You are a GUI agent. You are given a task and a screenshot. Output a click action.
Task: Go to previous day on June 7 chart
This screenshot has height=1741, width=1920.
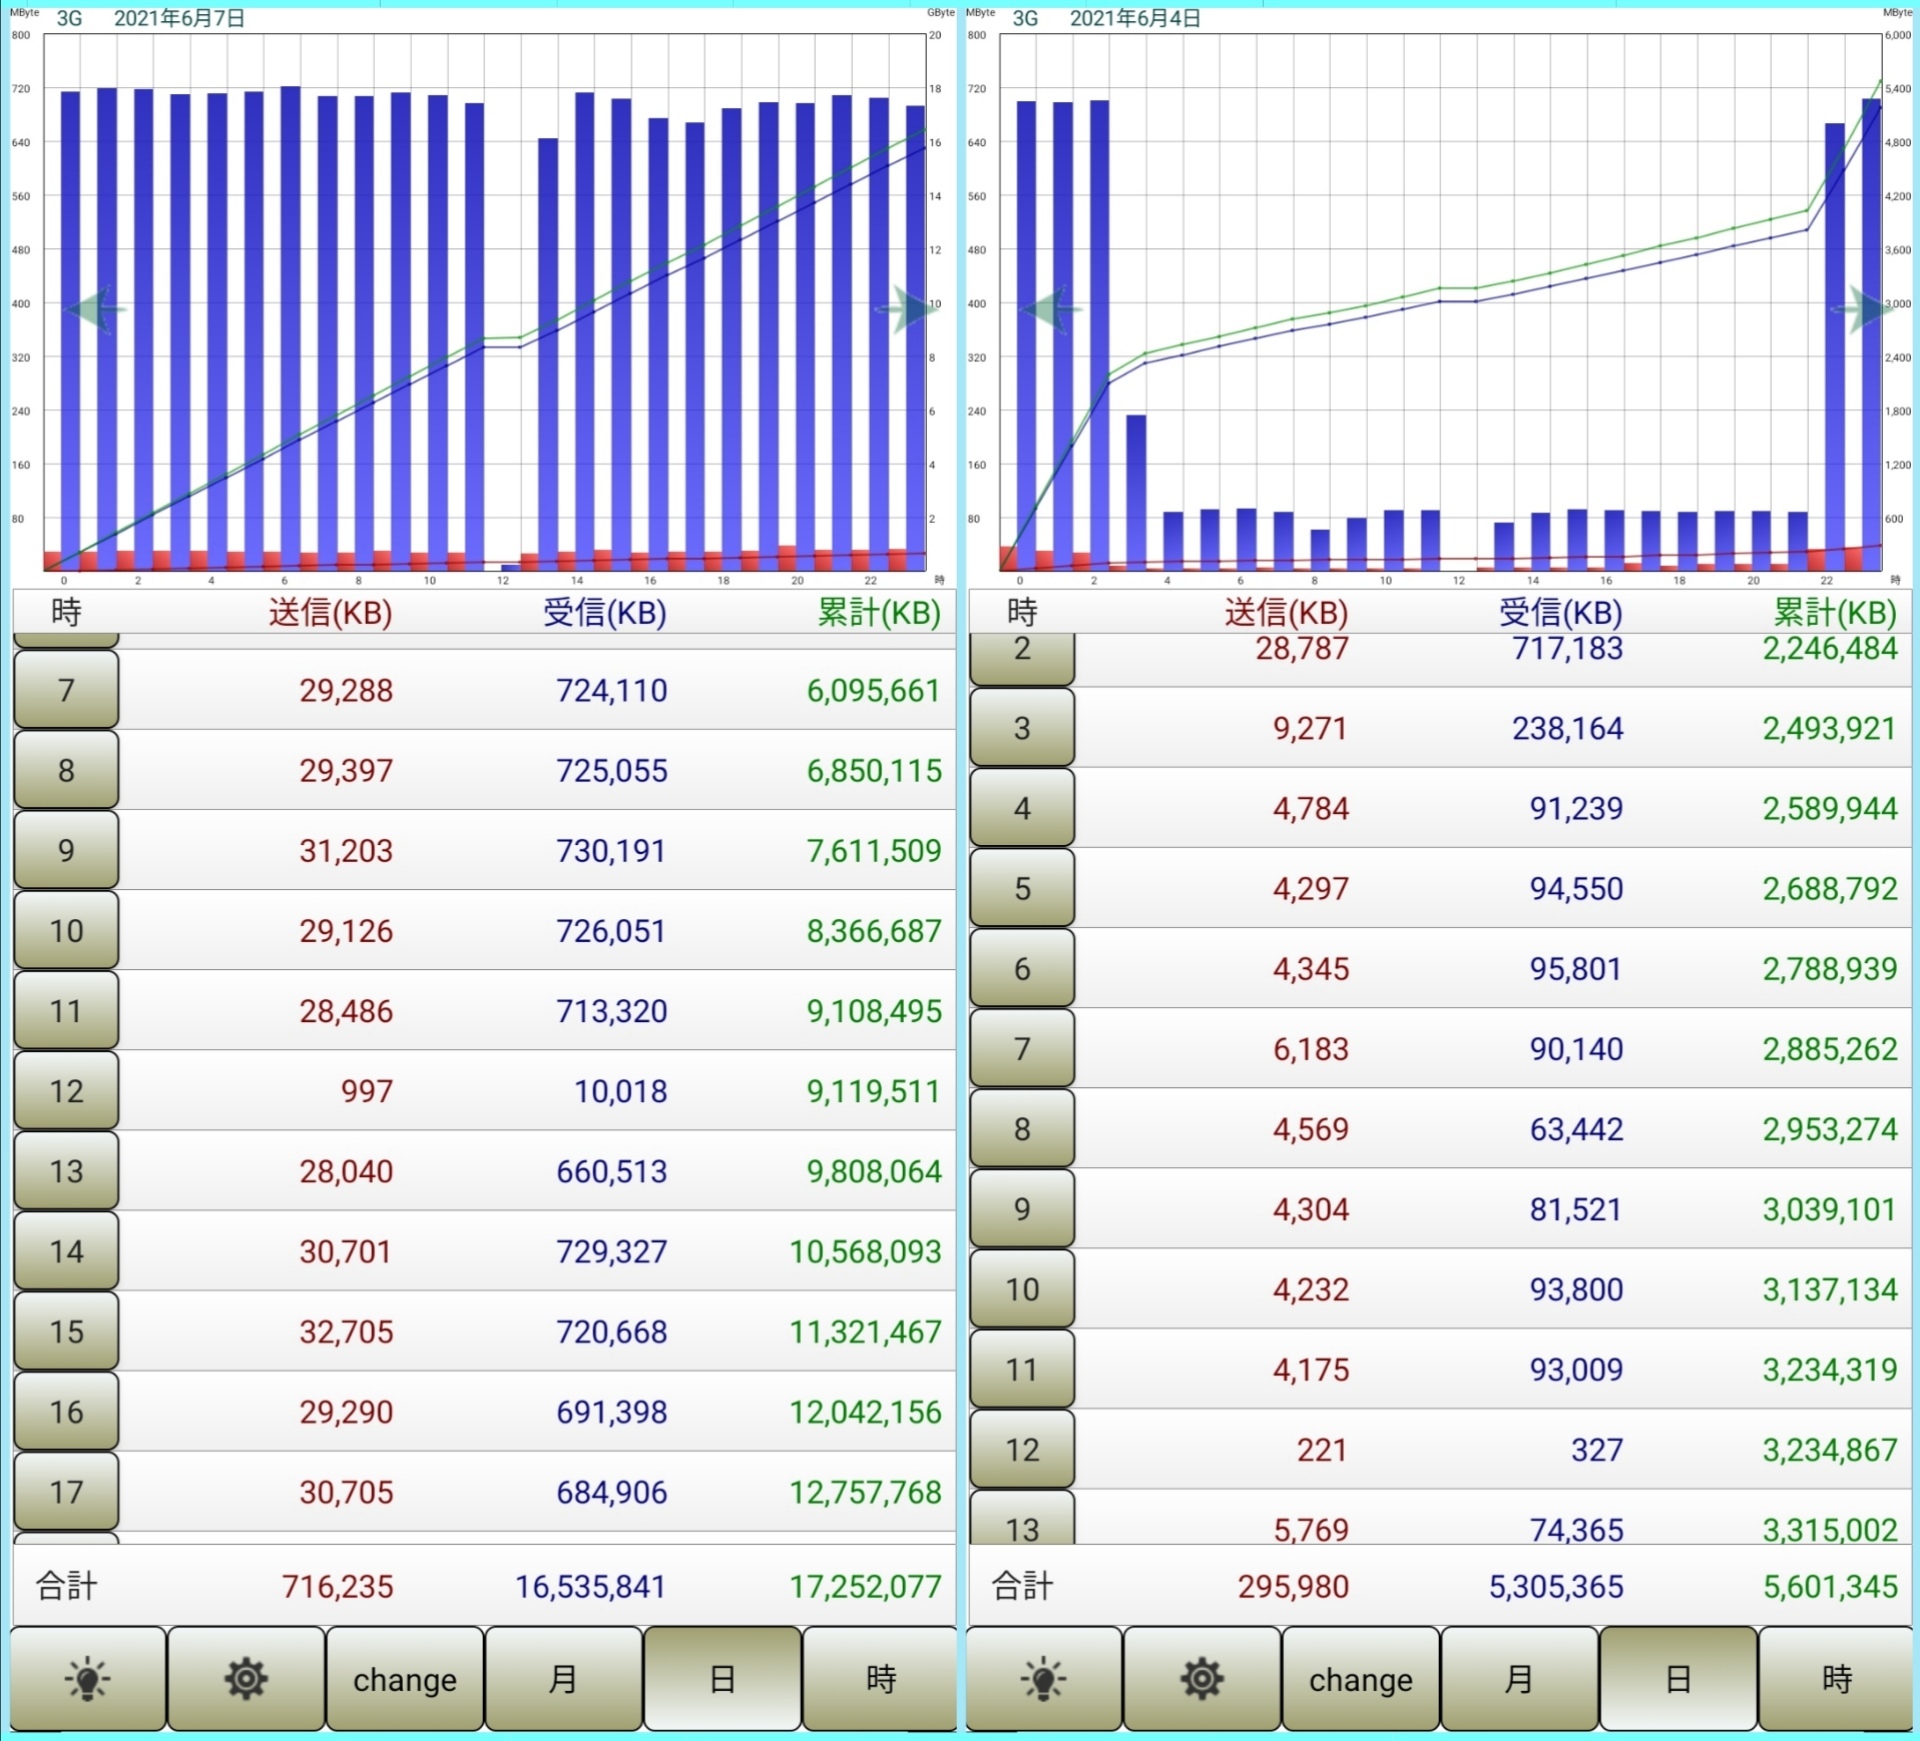(x=95, y=308)
